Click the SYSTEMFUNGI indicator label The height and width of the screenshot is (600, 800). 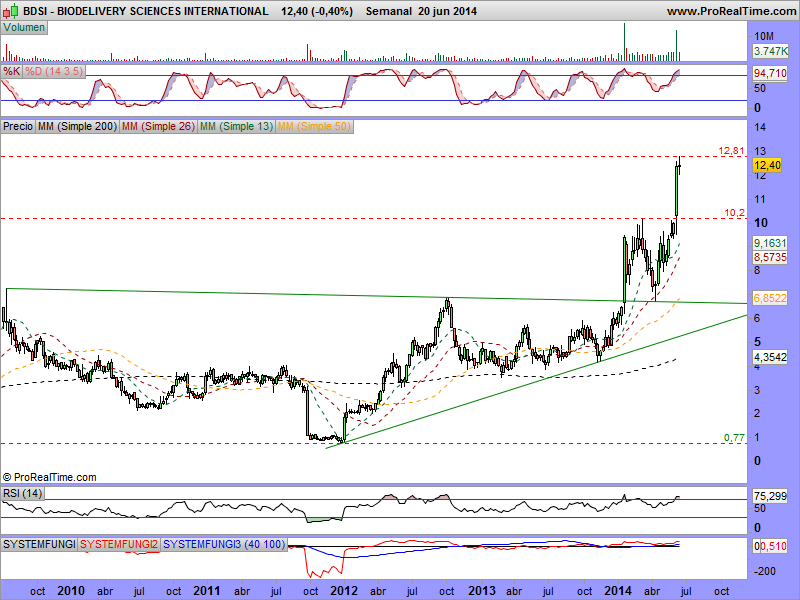[x=39, y=544]
